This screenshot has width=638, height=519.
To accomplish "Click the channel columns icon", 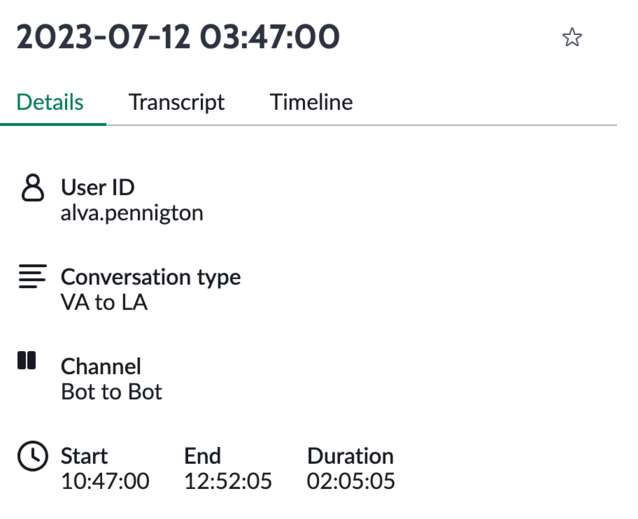I will click(x=27, y=360).
